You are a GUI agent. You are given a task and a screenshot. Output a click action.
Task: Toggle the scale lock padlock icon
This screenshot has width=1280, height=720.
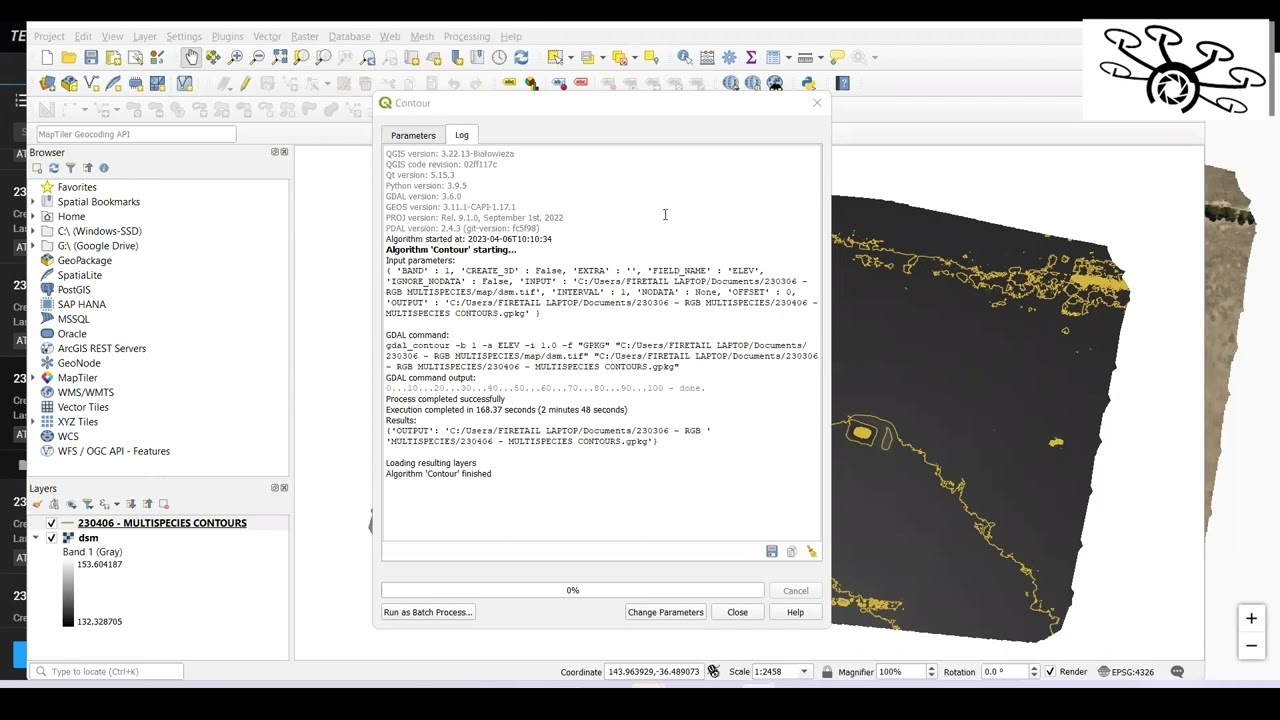(827, 672)
